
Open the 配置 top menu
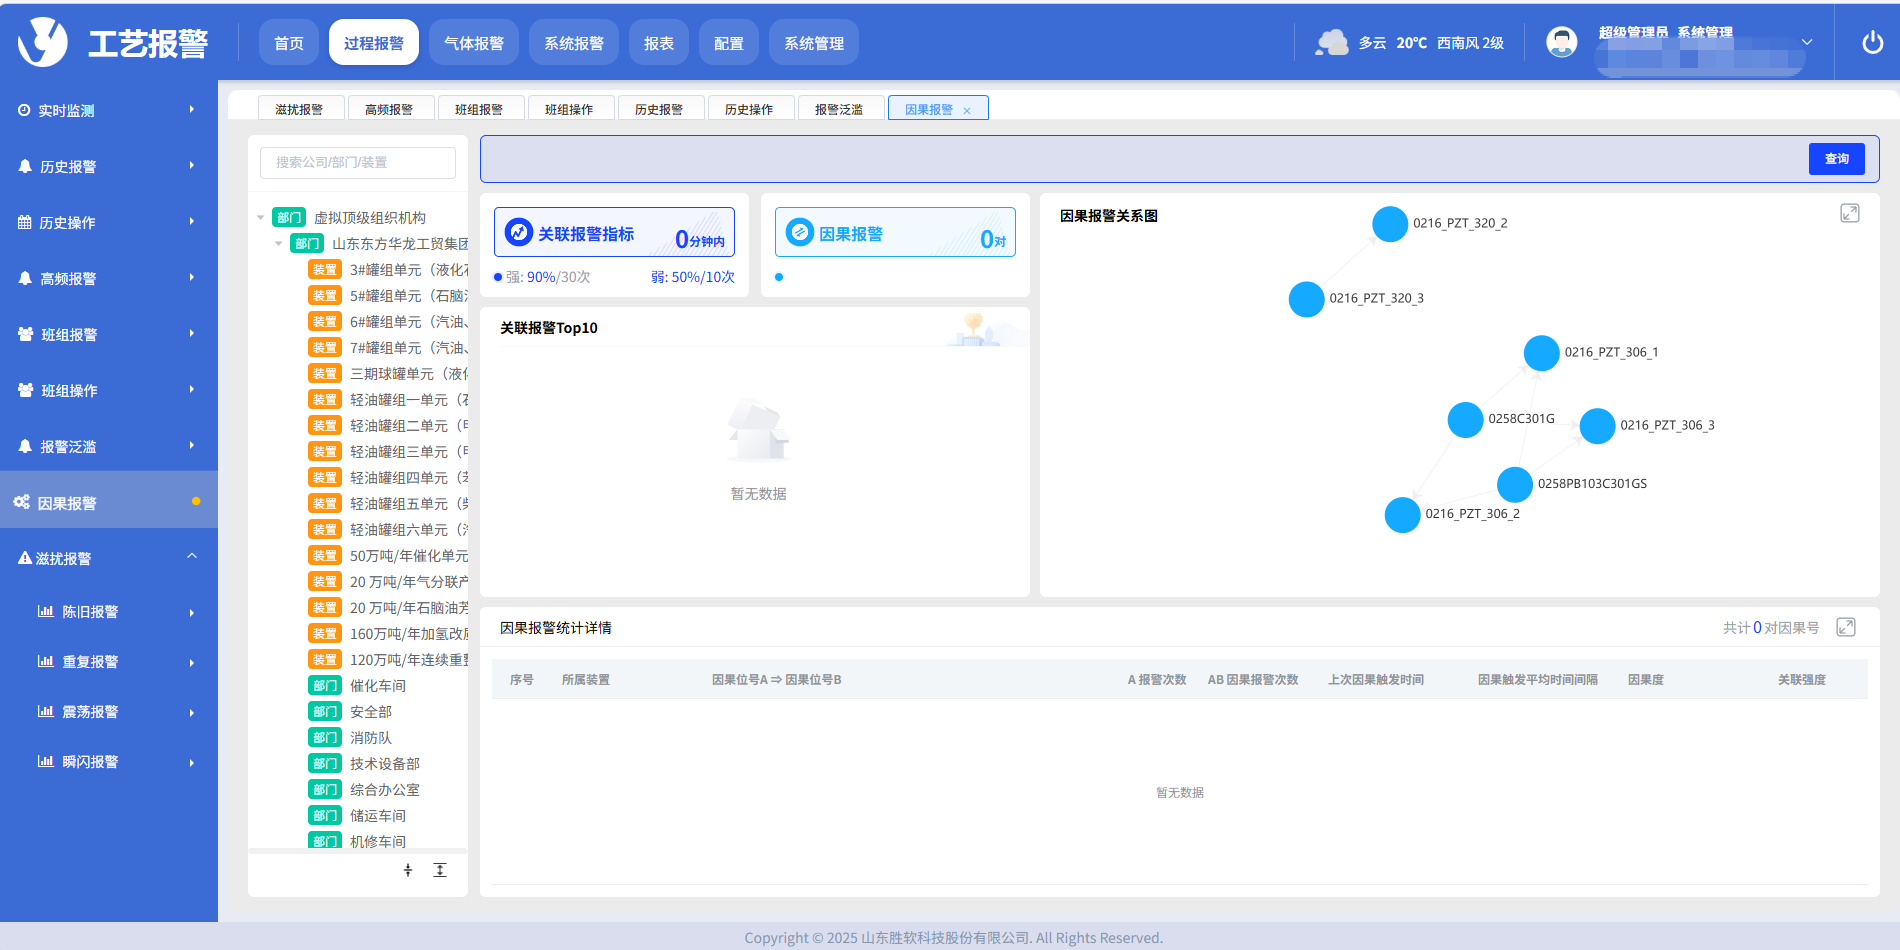click(729, 42)
